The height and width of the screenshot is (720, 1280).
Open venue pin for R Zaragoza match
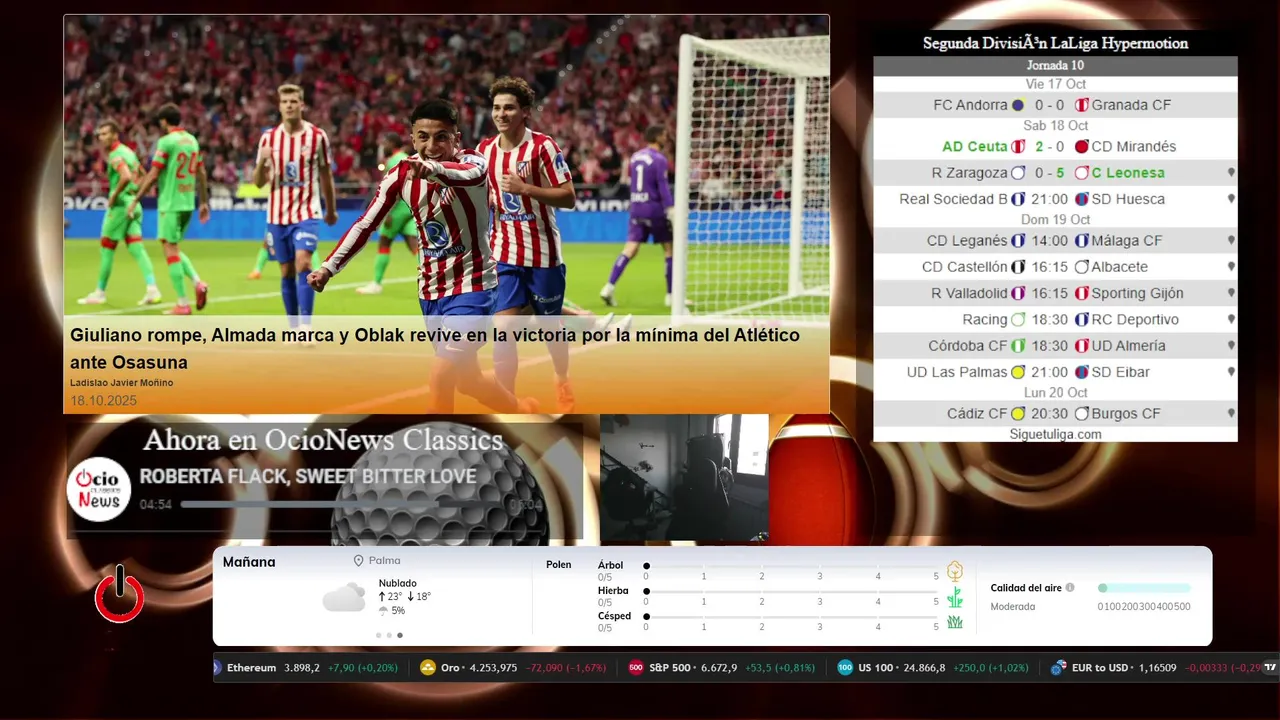coord(1231,173)
